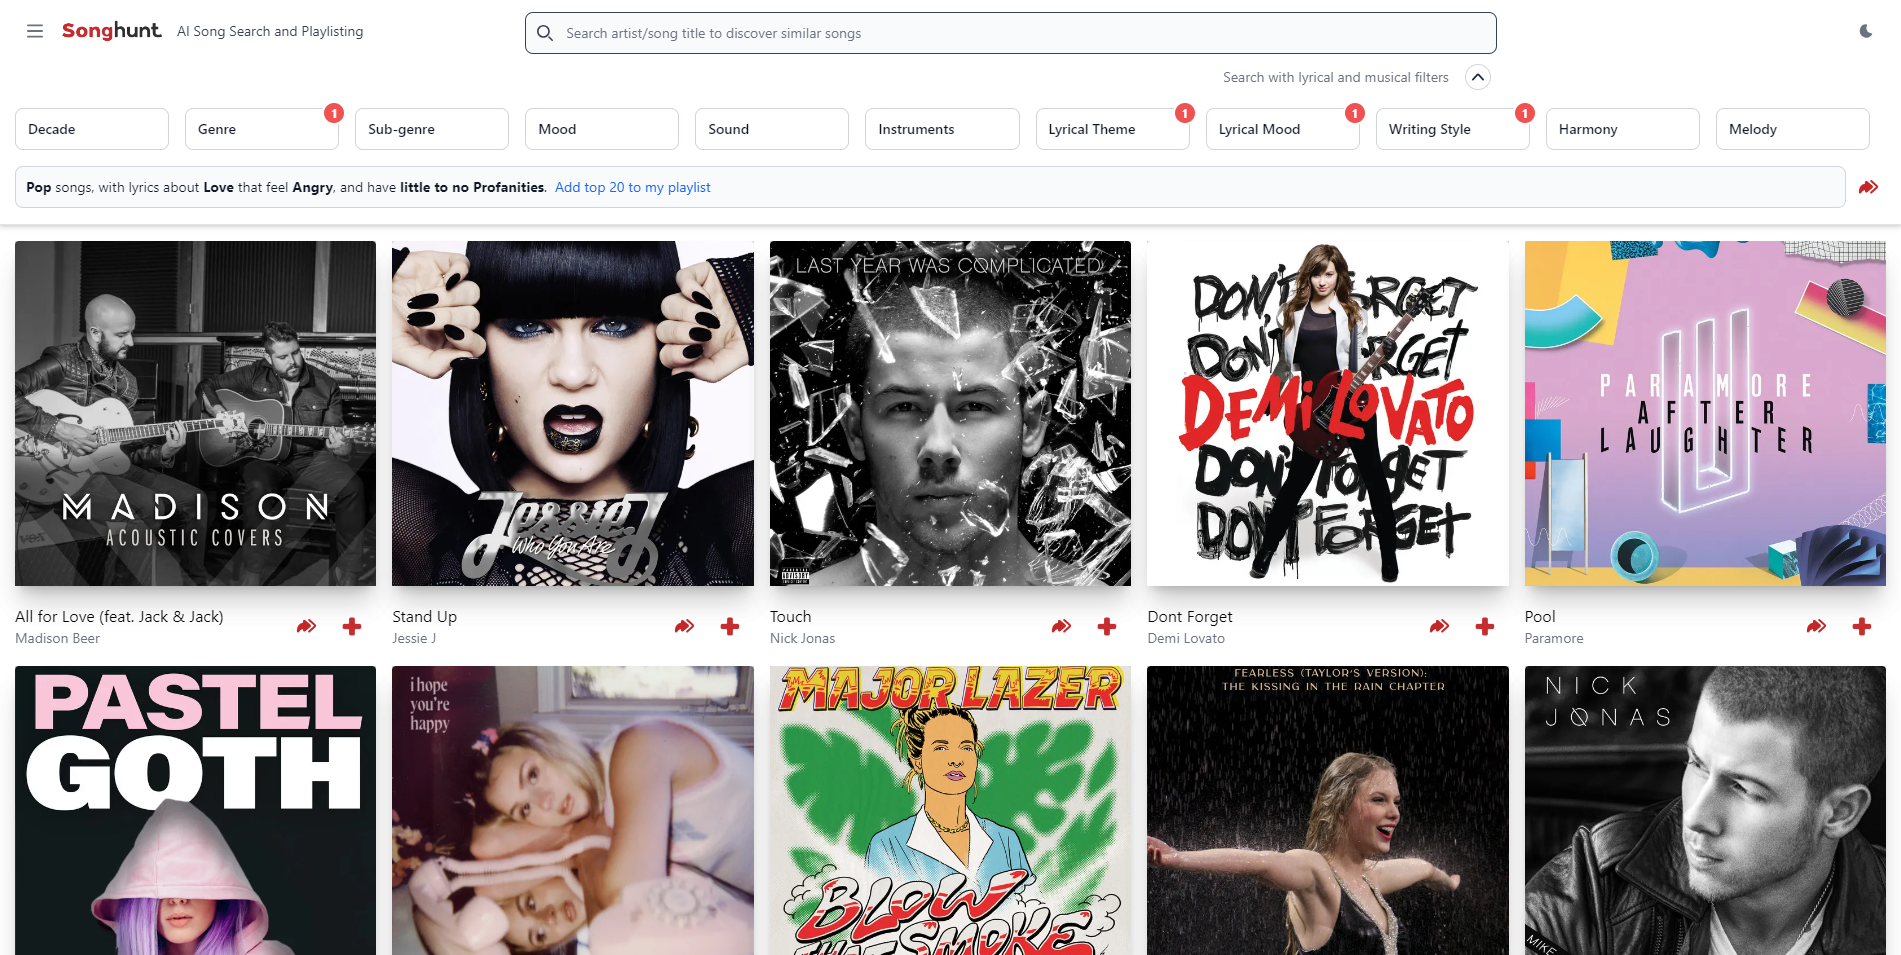Open the Genre filter dropdown
Image resolution: width=1901 pixels, height=955 pixels.
[x=262, y=129]
